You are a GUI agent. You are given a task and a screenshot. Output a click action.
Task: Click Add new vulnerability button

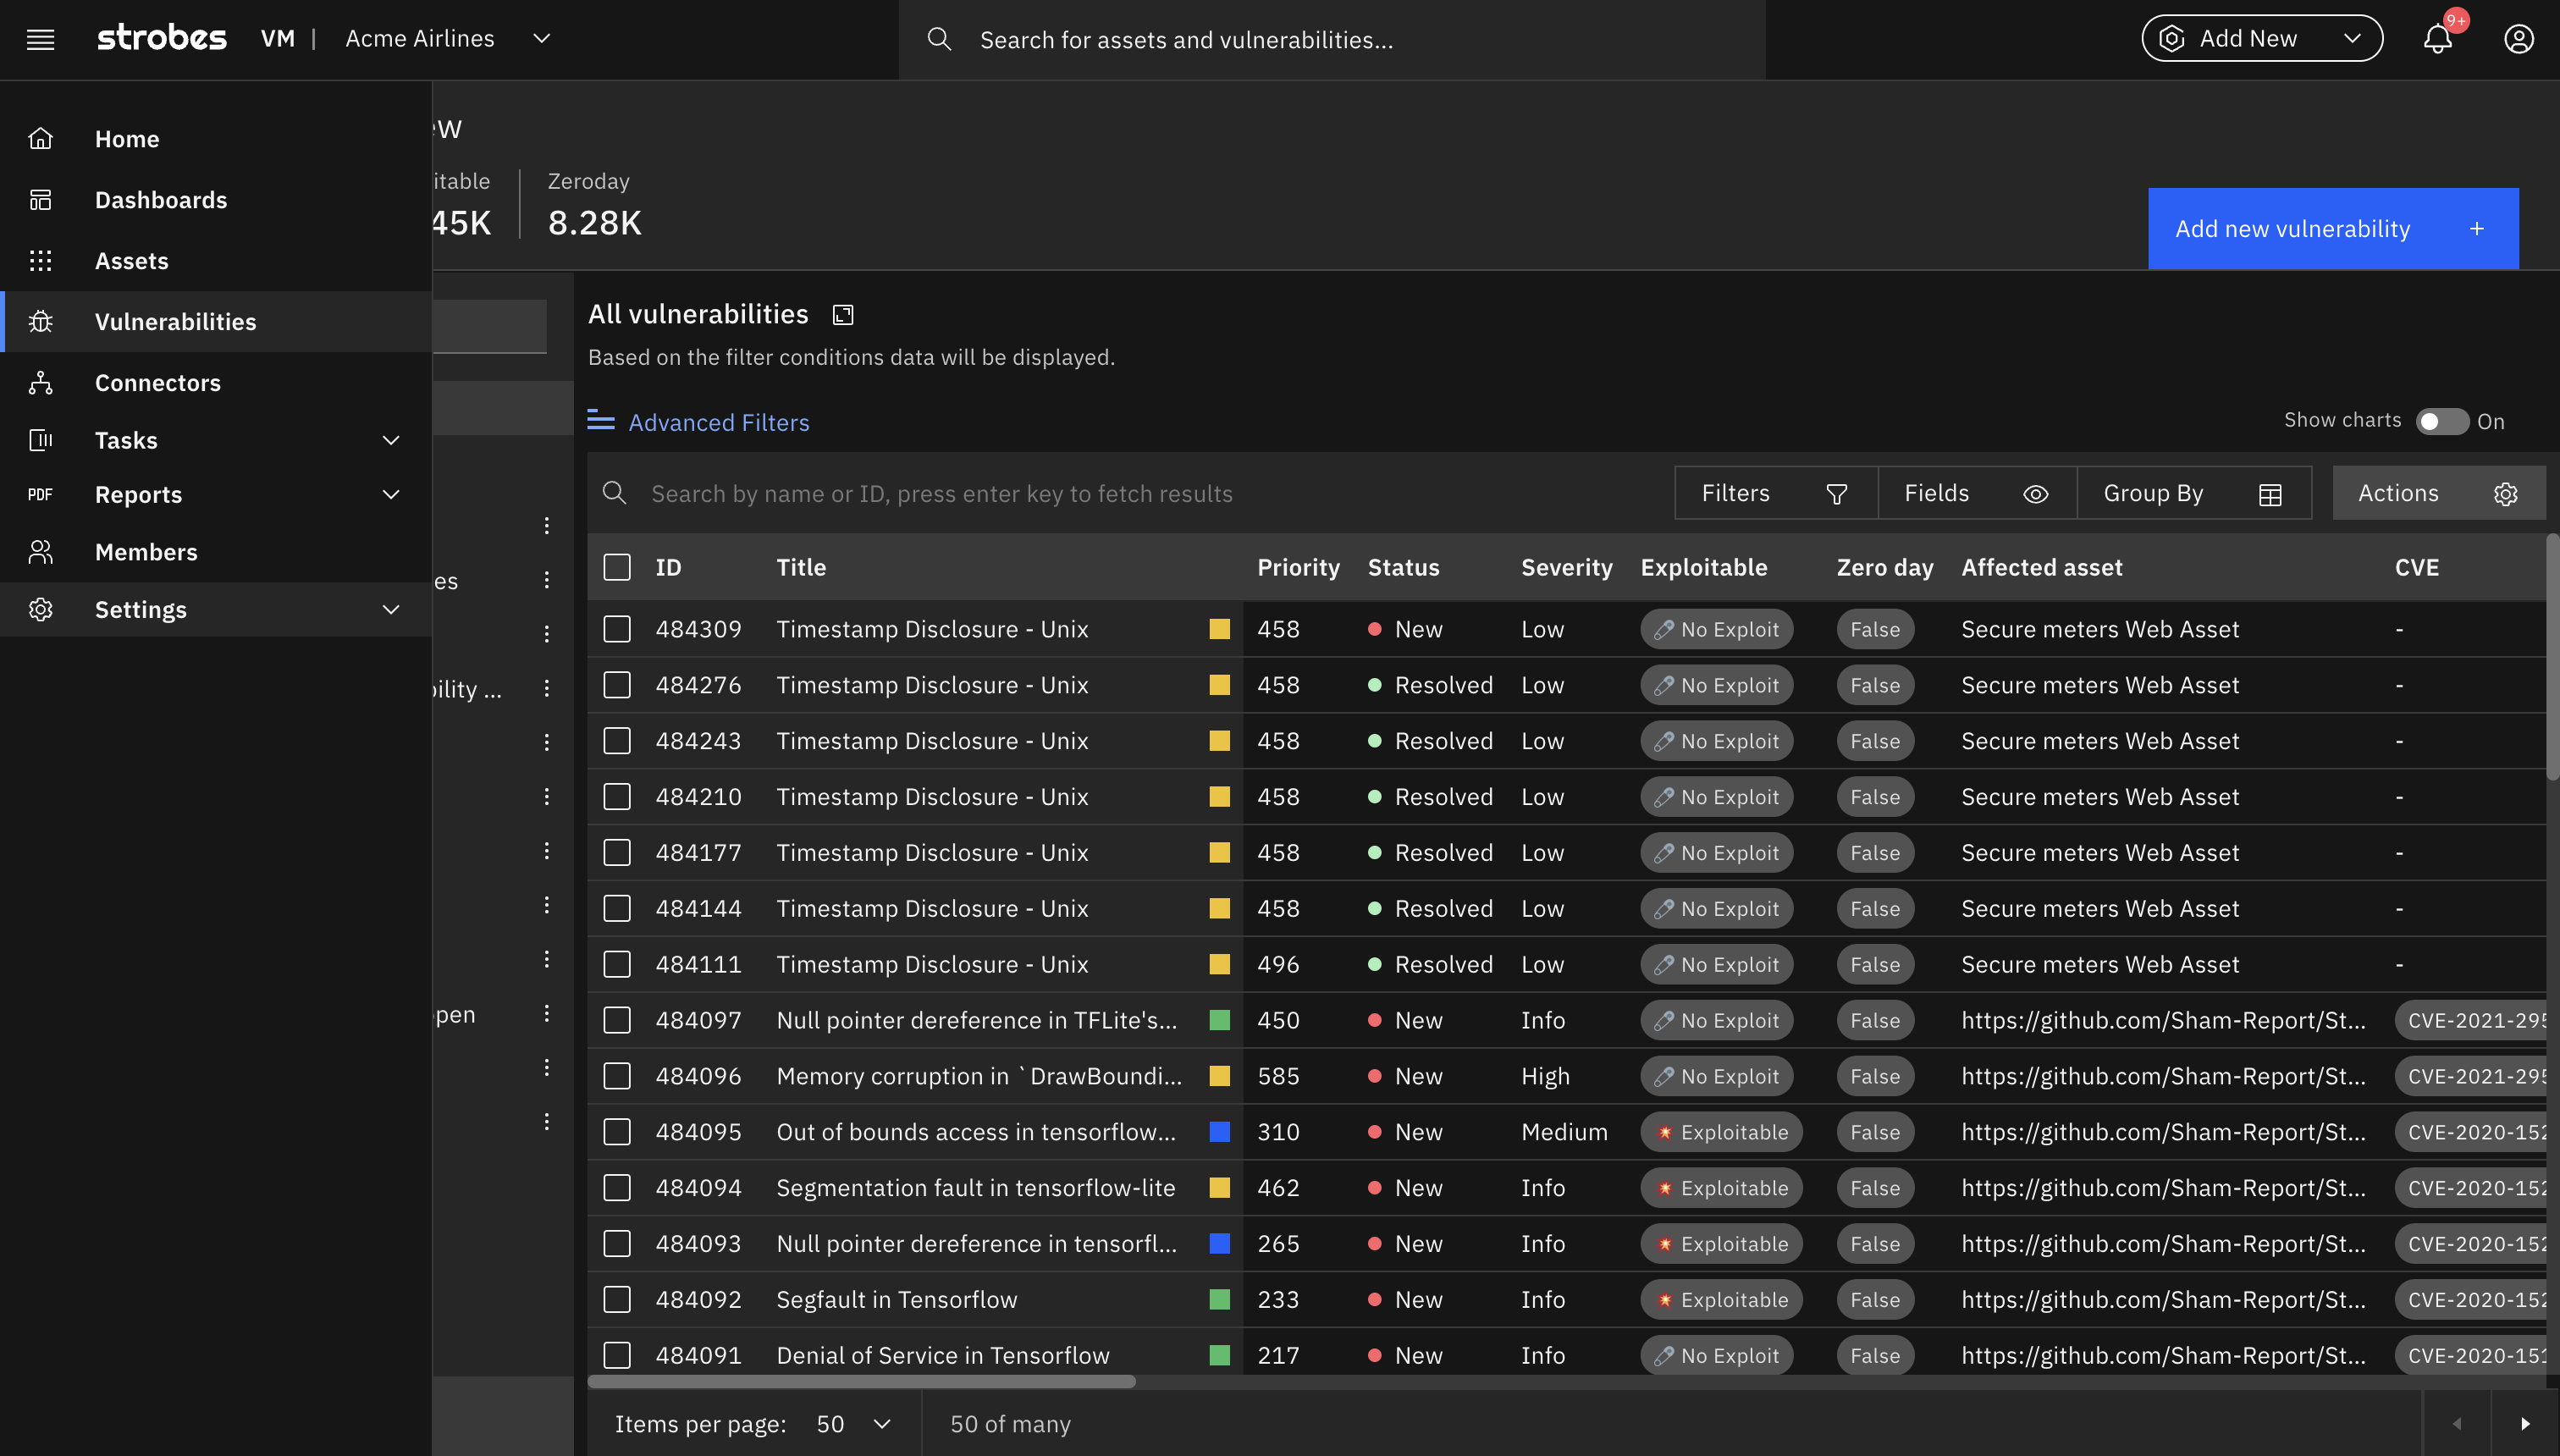click(x=2333, y=228)
